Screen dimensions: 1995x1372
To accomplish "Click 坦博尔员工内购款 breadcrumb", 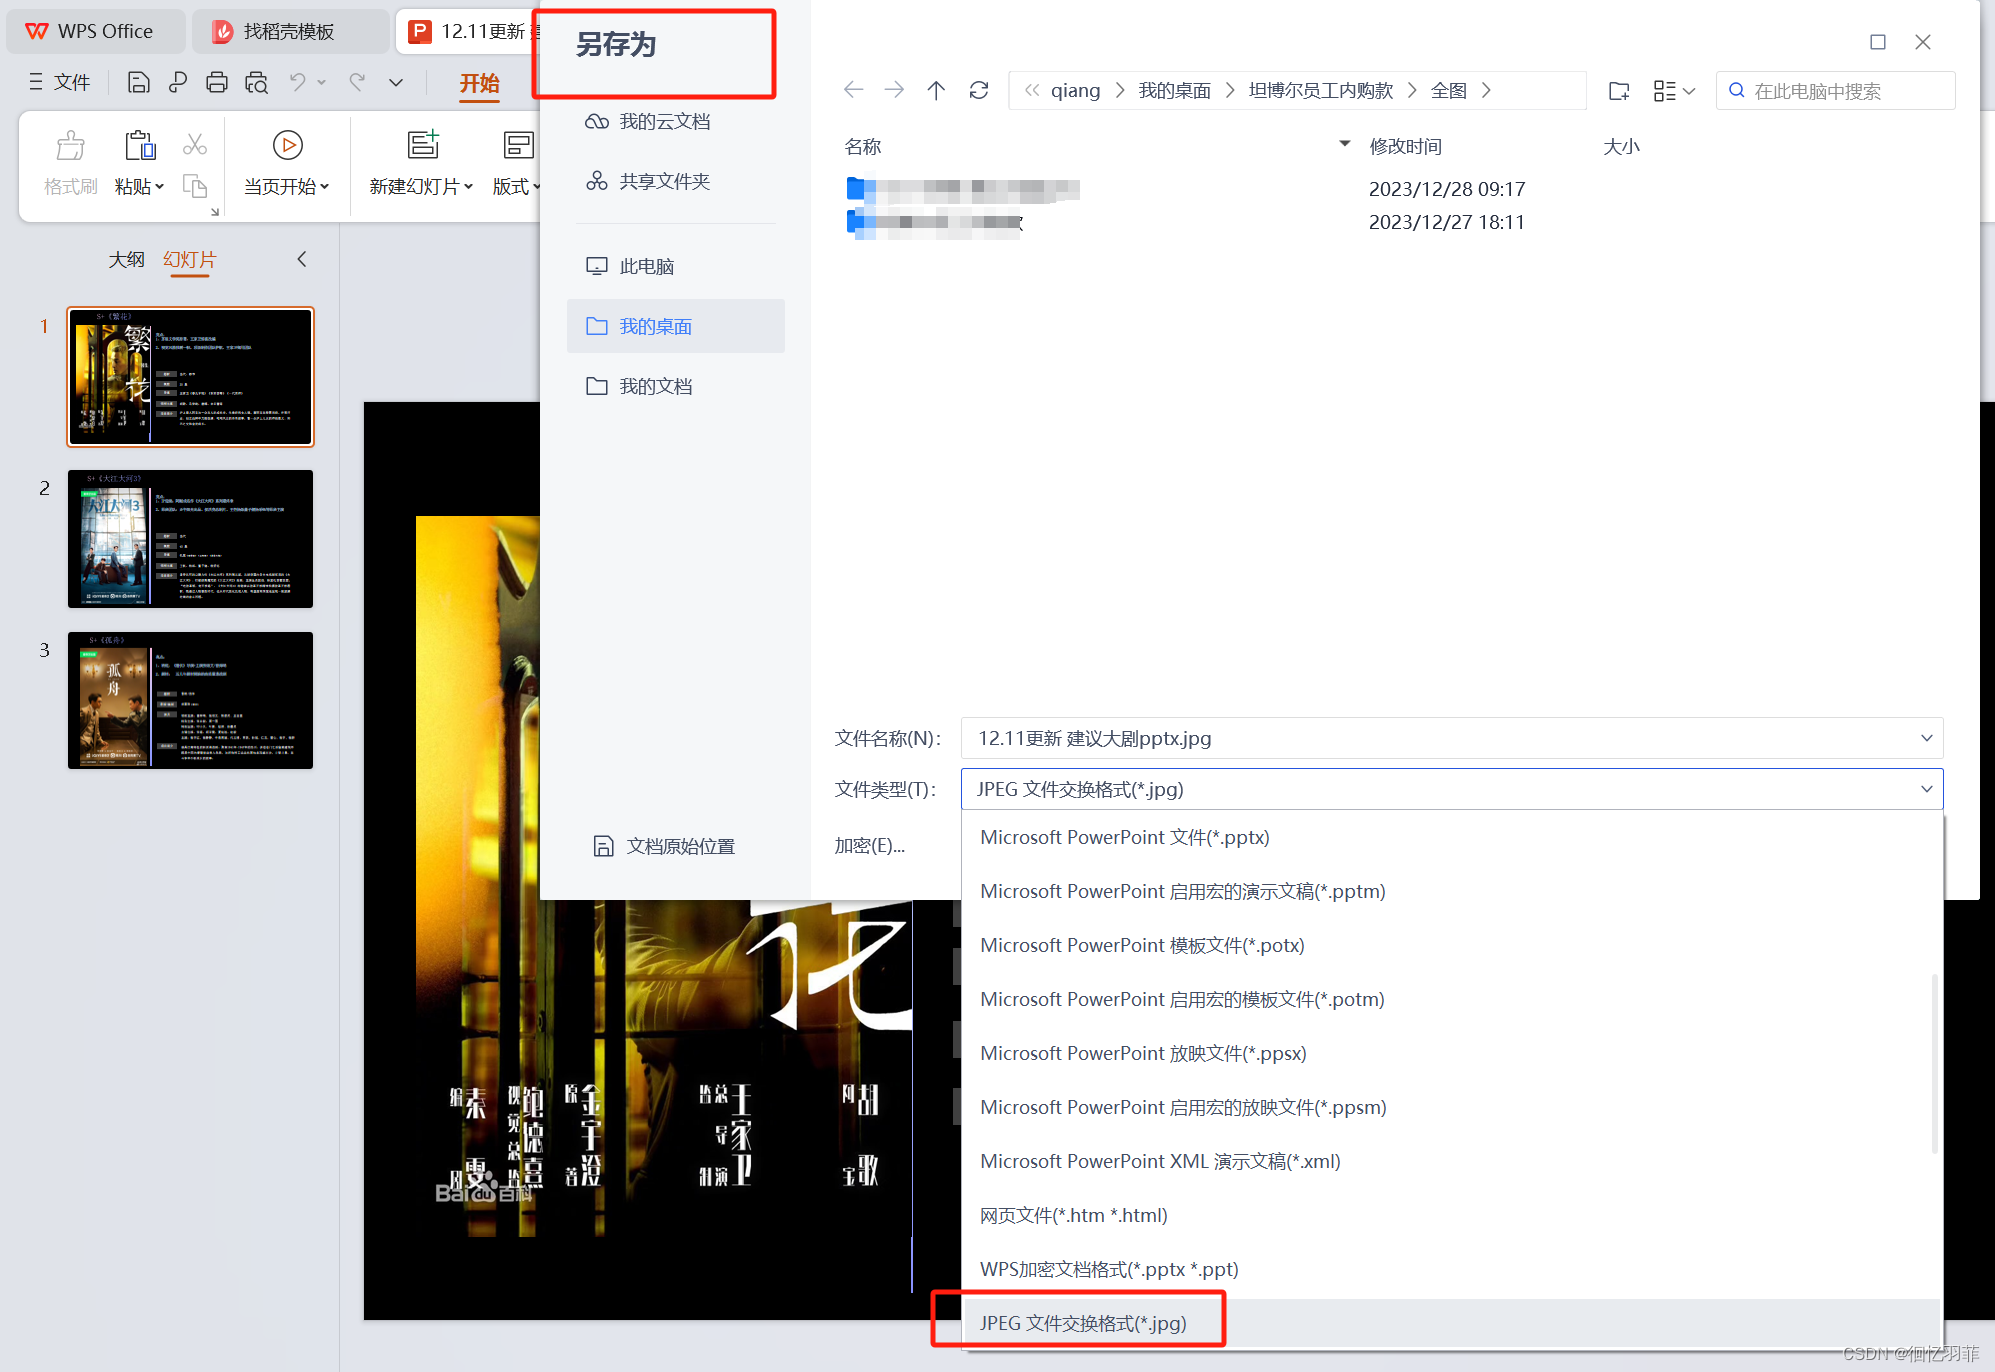I will [1320, 90].
